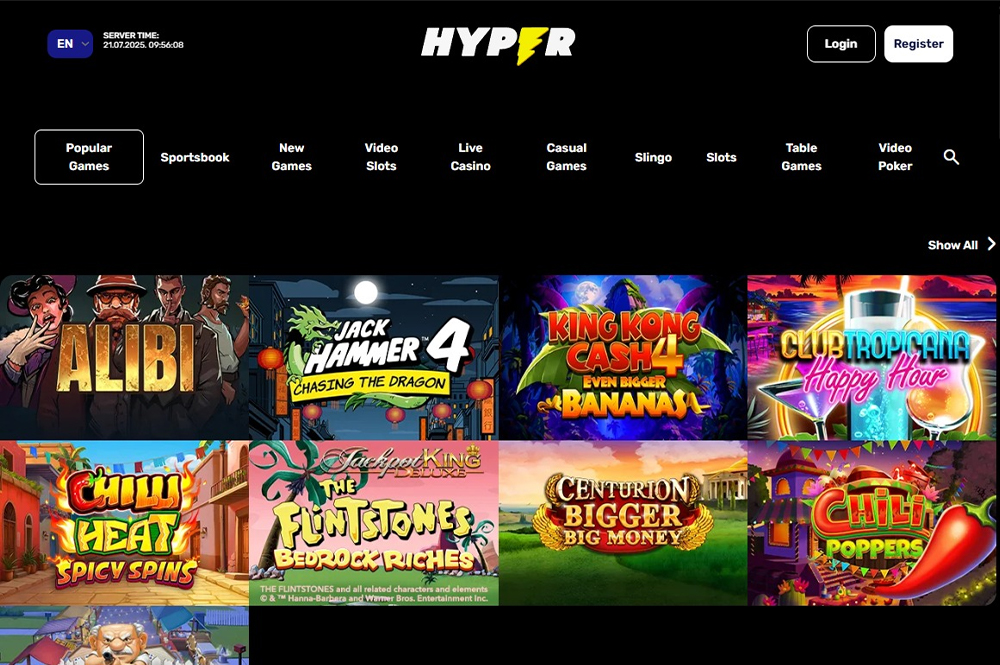Open the EN language dropdown
Image resolution: width=1000 pixels, height=665 pixels.
70,44
